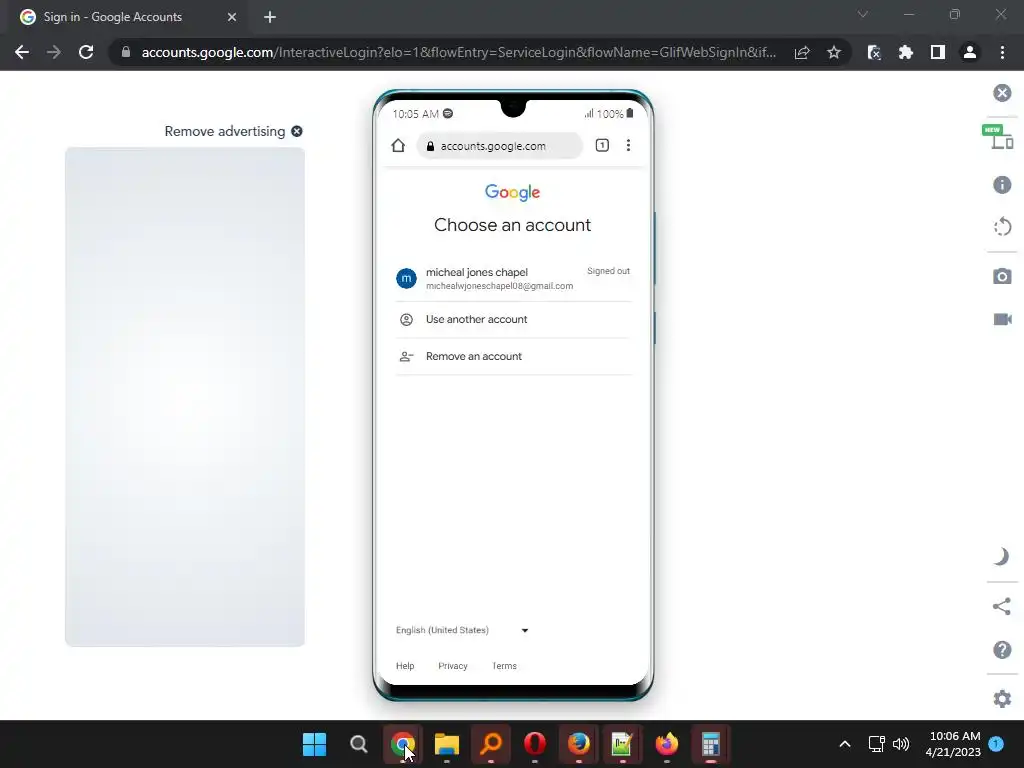Select Remove an account
This screenshot has height=768, width=1024.
[x=513, y=357]
